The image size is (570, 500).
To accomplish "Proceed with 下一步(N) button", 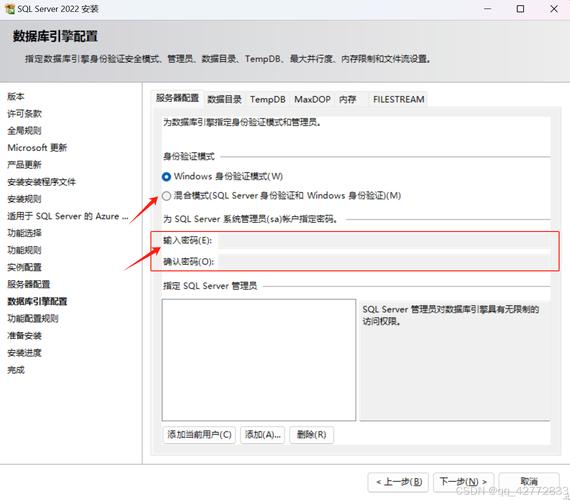I will pos(463,482).
